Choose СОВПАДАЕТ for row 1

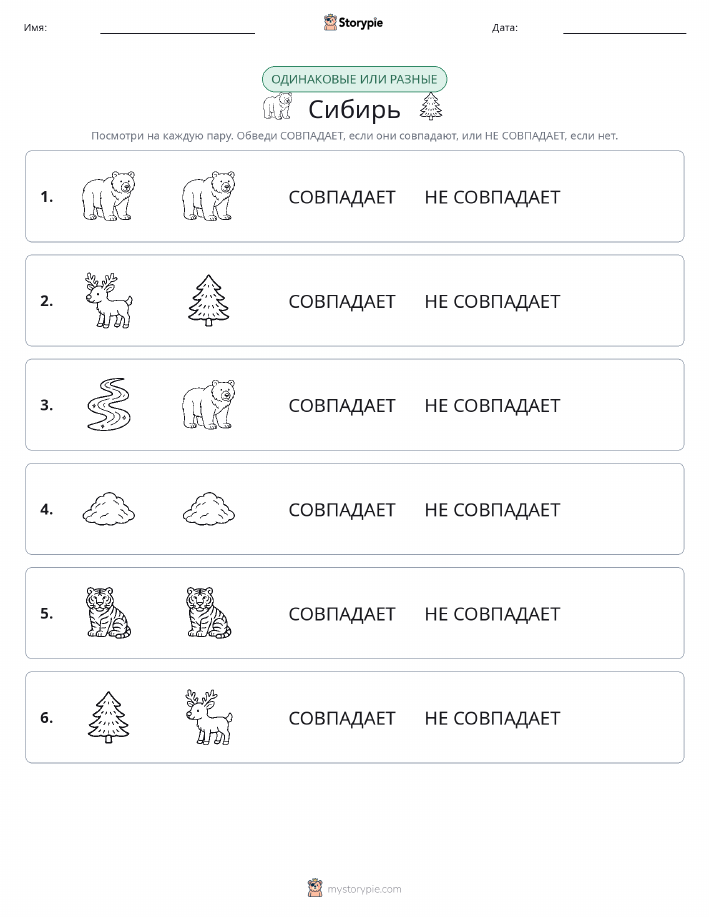[x=342, y=197]
